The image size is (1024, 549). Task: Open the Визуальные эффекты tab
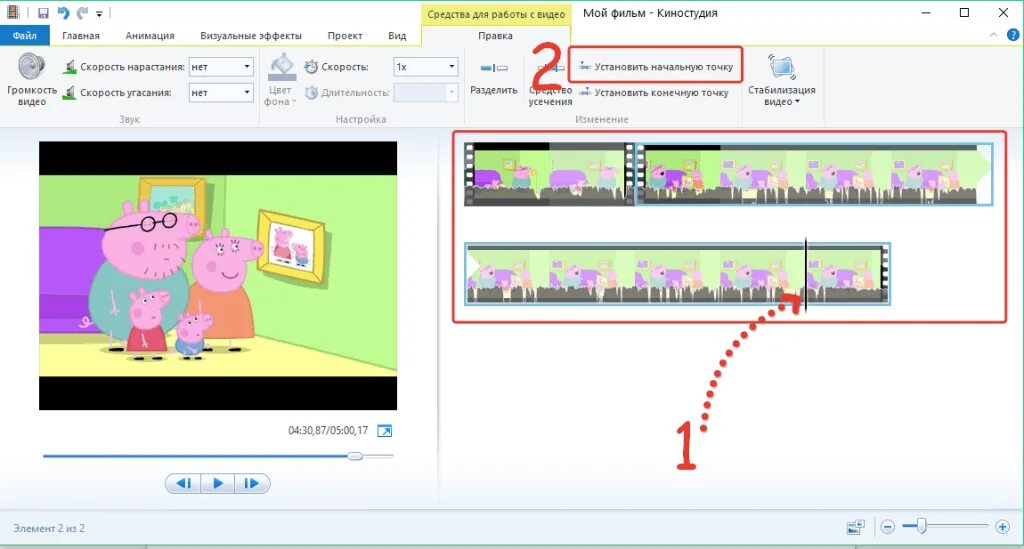[x=251, y=35]
